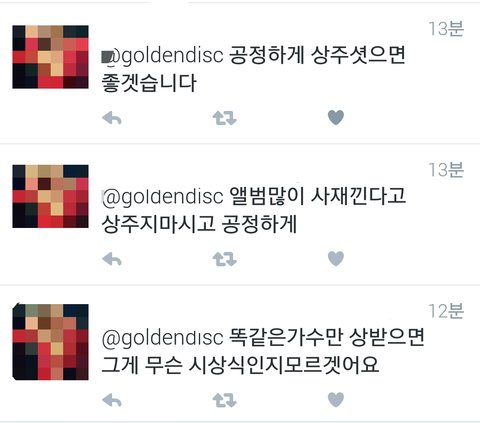Retweet the second tweet mentioning 앨범많이
The width and height of the screenshot is (480, 423).
pos(225,259)
